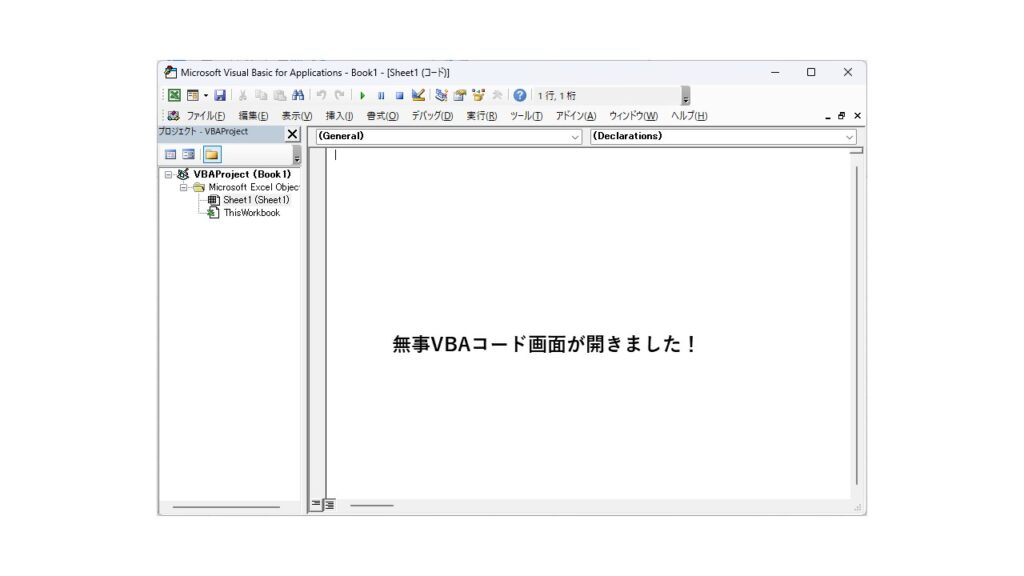
Task: Open Microsoft Visual Basic Help icon
Action: click(x=520, y=96)
